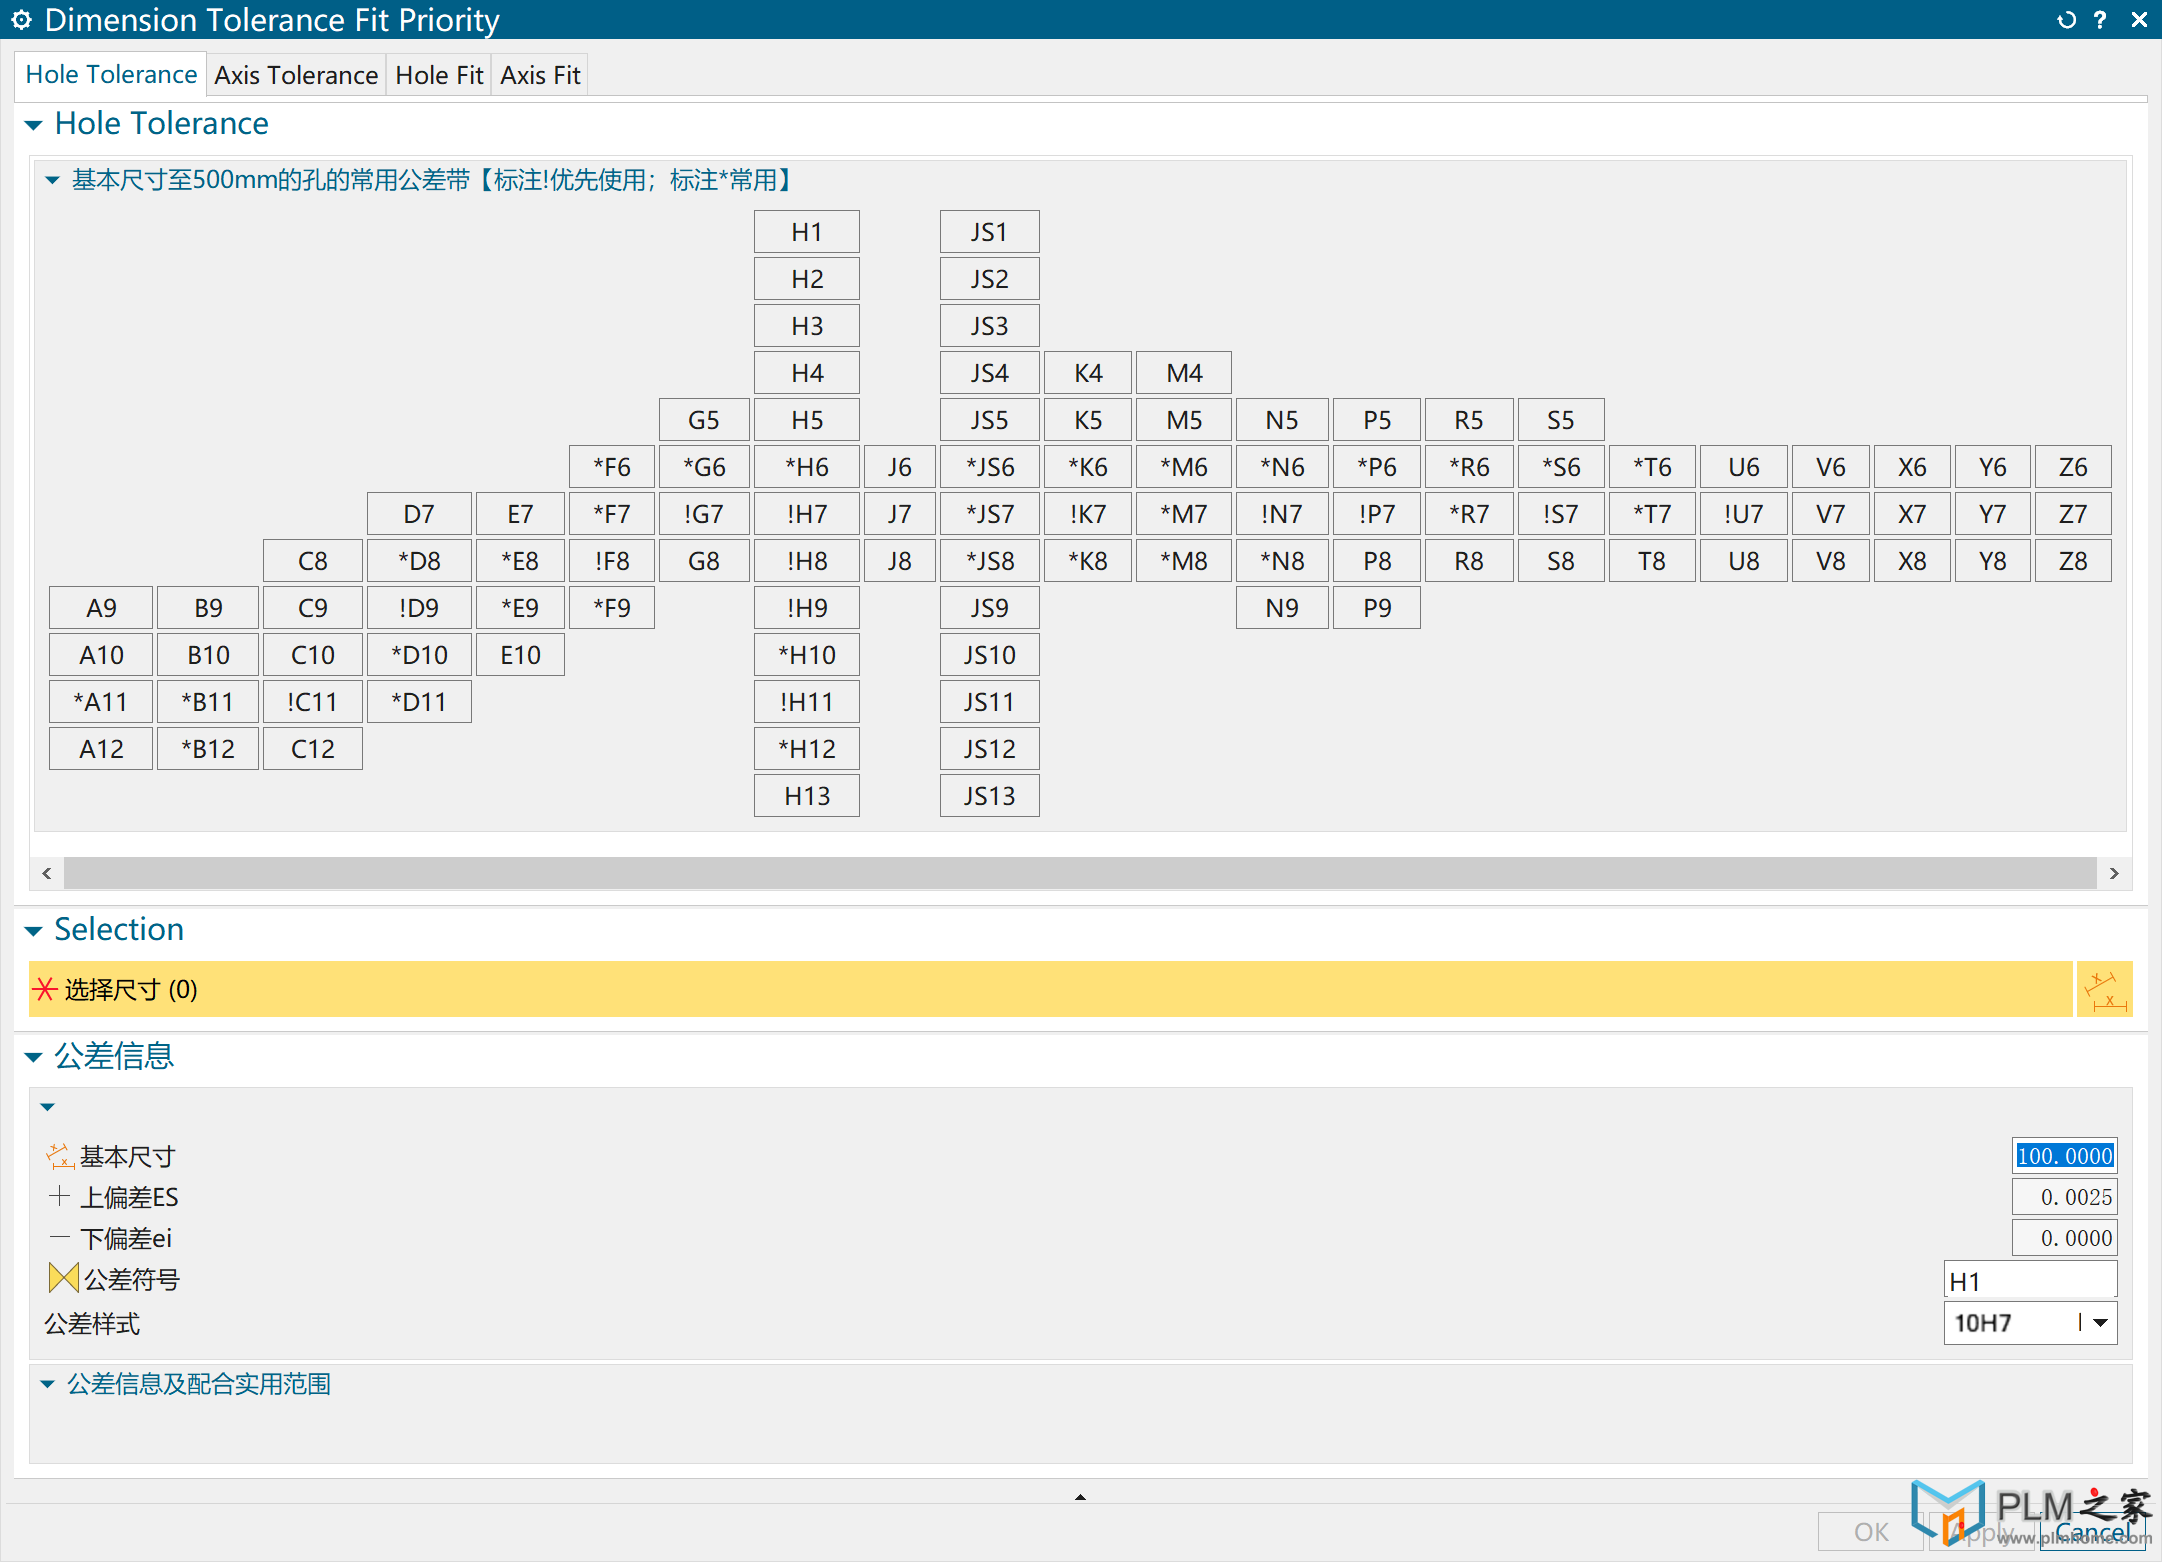
Task: Open the 公差样式 dropdown showing 10H7
Action: coord(2030,1323)
